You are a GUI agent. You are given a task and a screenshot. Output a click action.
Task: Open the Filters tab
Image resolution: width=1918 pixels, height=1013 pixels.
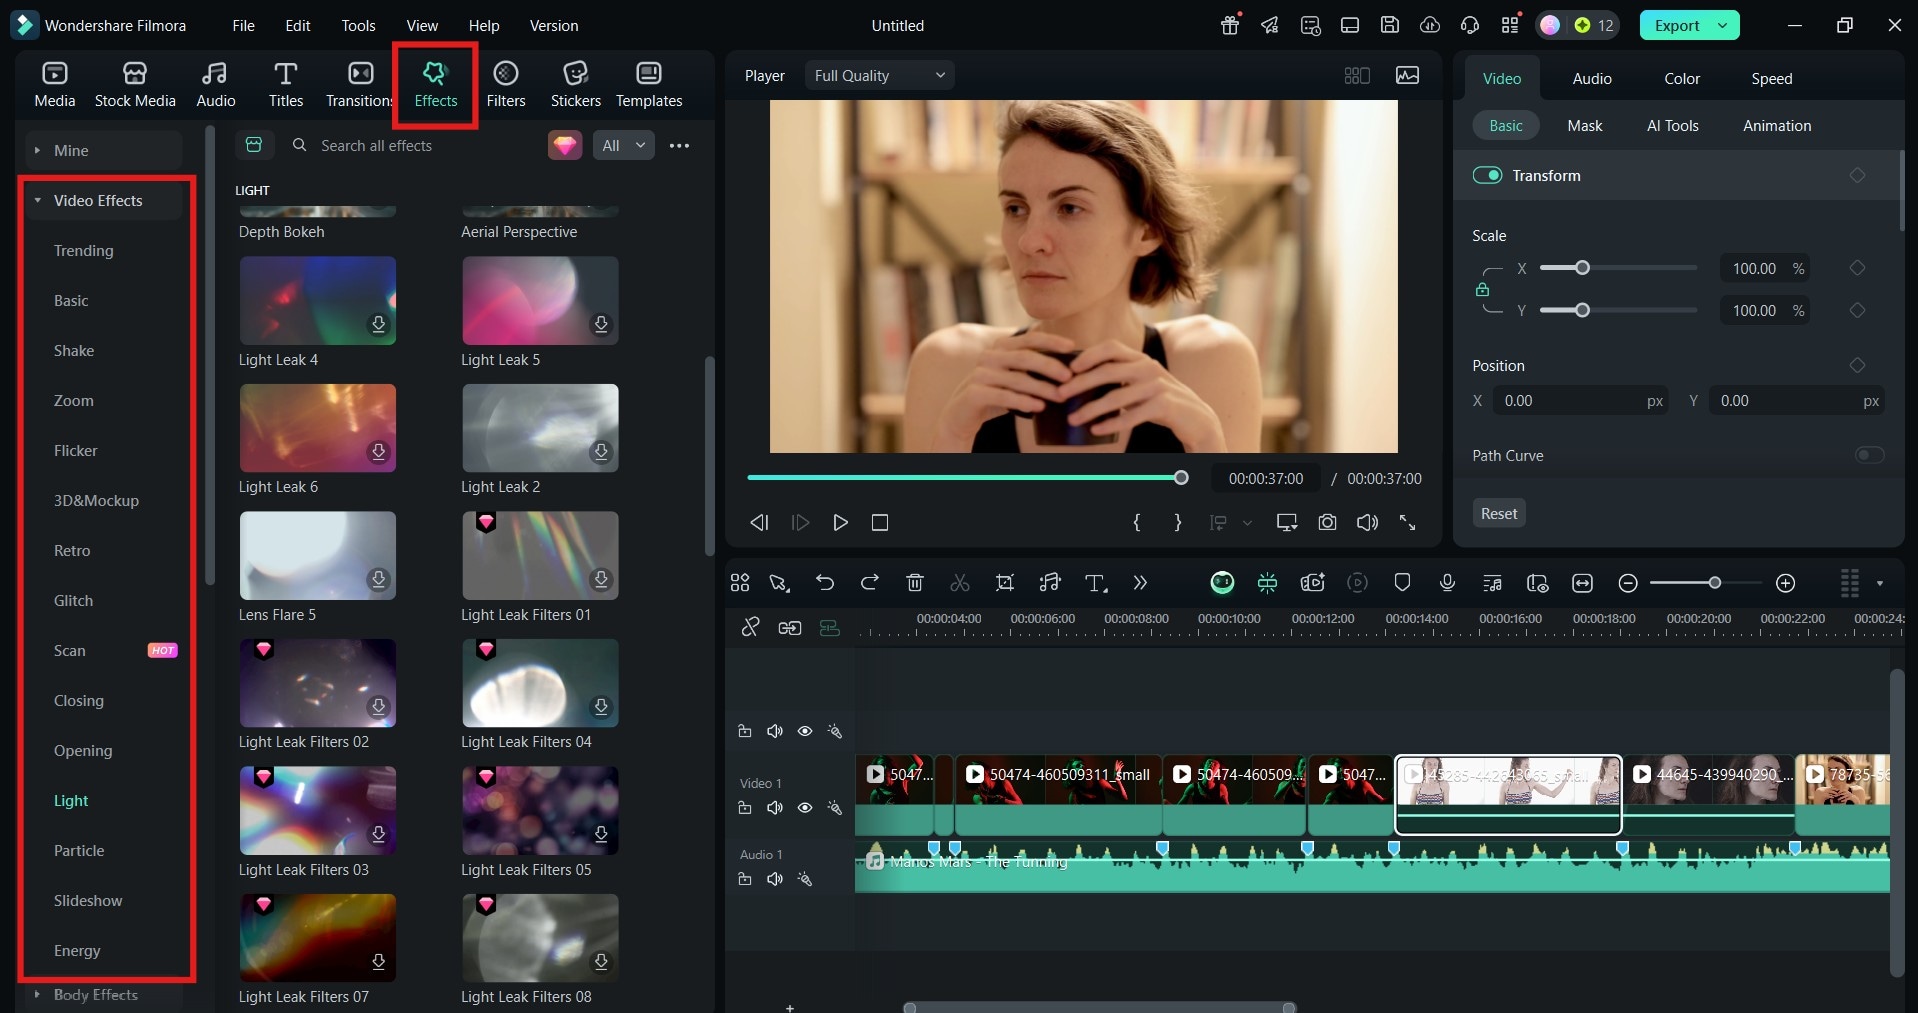[x=506, y=84]
